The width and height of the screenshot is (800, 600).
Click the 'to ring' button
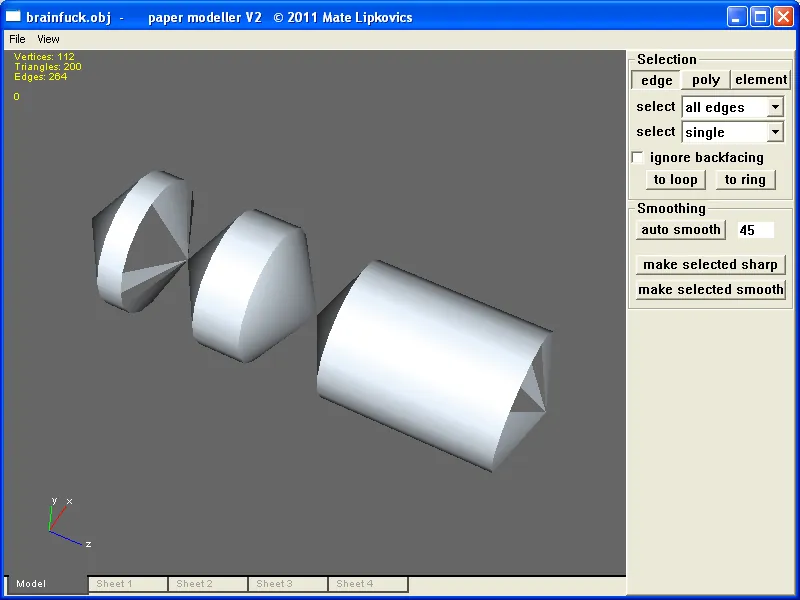(x=745, y=180)
